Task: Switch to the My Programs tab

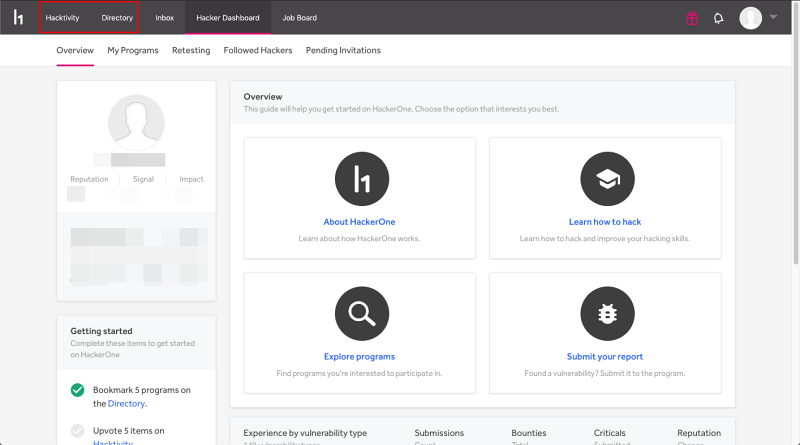Action: click(133, 51)
